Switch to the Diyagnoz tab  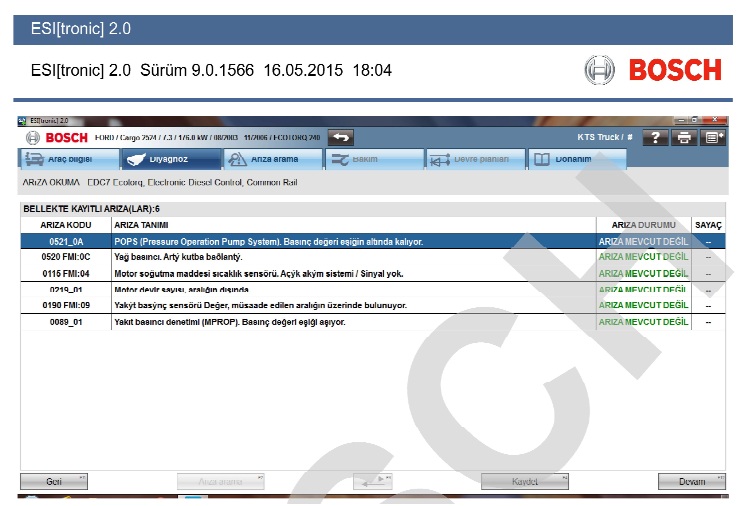pos(172,159)
